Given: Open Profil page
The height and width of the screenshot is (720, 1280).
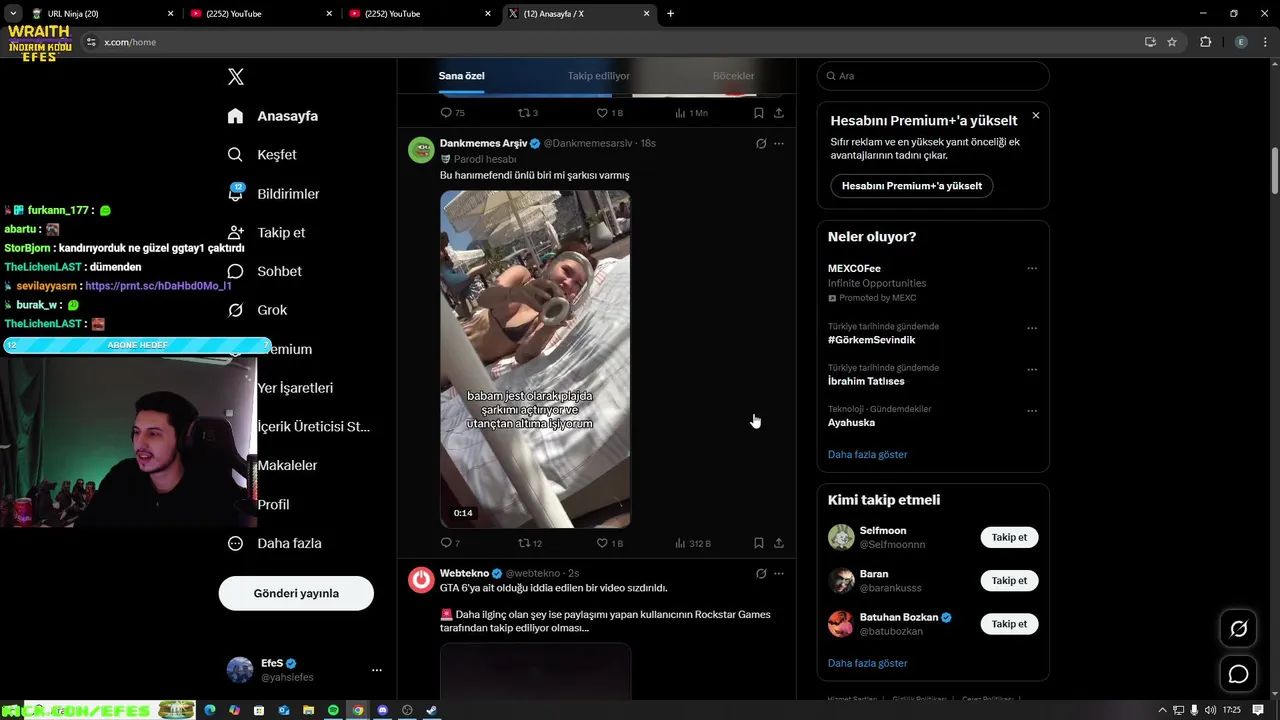Looking at the screenshot, I should click(273, 505).
